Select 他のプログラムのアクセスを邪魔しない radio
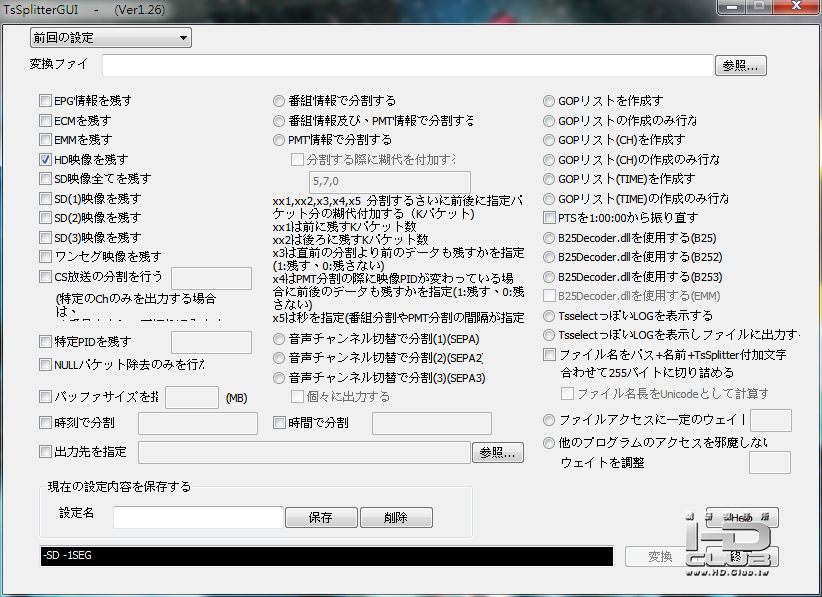The width and height of the screenshot is (822, 597). [549, 443]
